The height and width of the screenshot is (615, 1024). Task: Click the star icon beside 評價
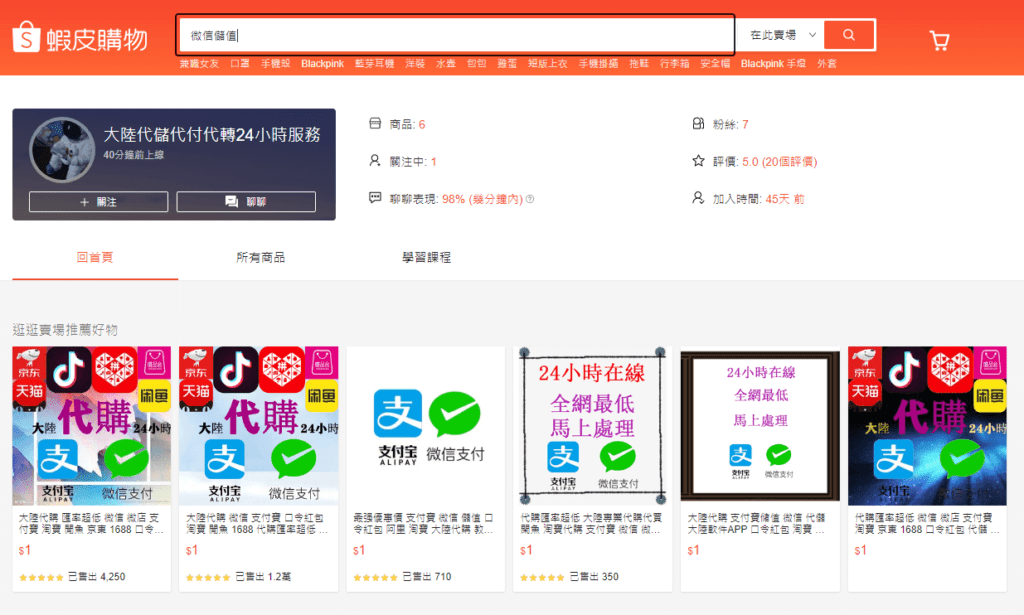[x=698, y=161]
